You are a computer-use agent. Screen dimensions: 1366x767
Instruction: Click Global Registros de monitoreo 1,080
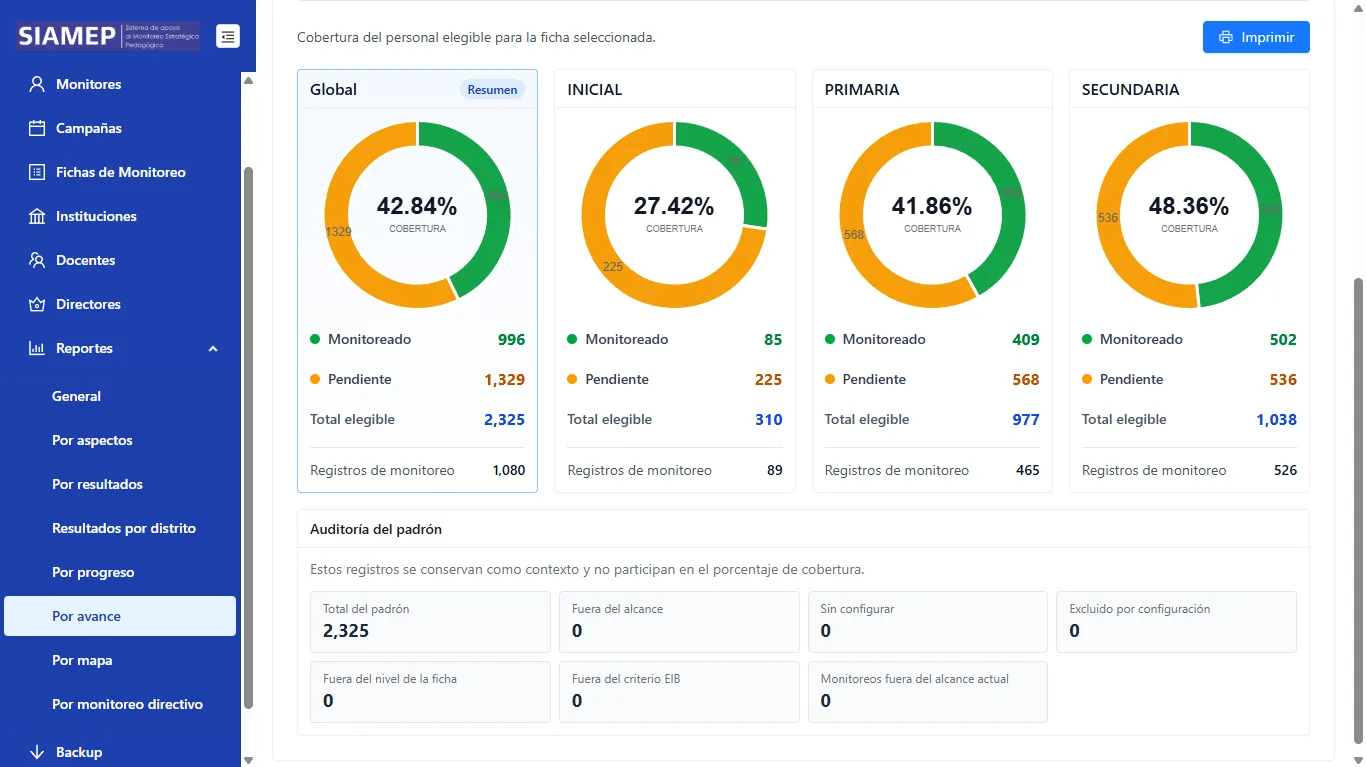509,470
